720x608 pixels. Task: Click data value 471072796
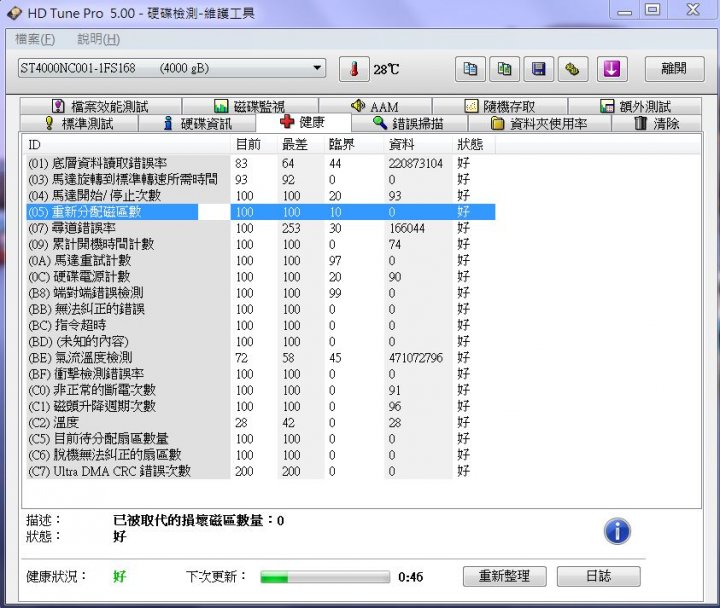[416, 358]
